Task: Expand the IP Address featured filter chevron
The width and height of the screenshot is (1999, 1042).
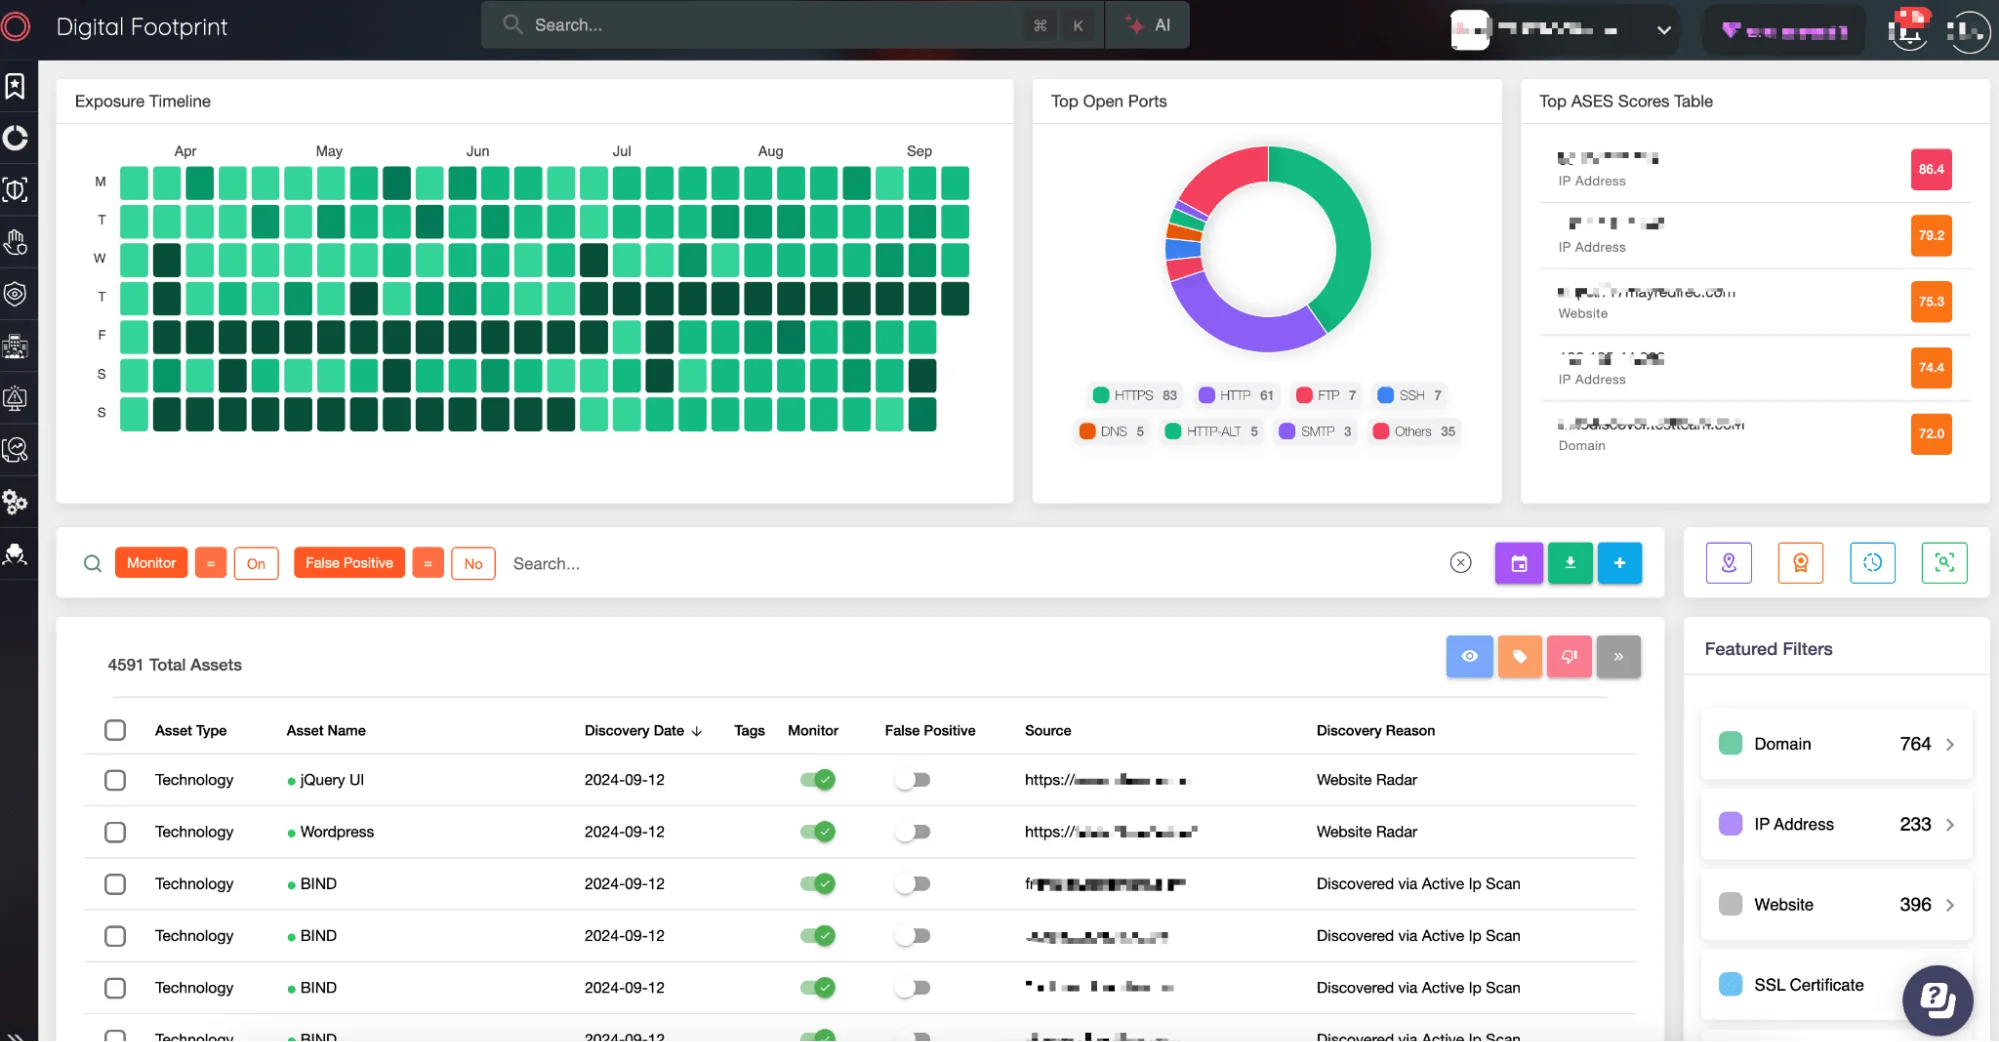Action: (1950, 825)
